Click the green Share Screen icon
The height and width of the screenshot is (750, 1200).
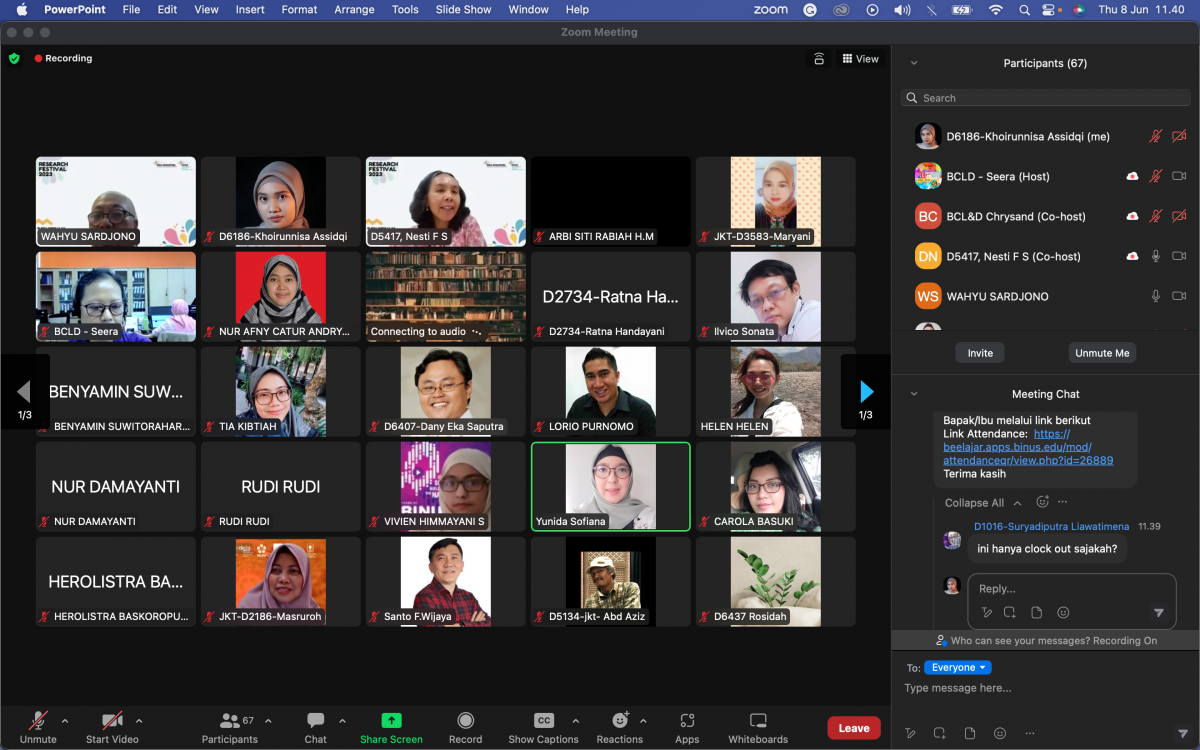point(392,720)
